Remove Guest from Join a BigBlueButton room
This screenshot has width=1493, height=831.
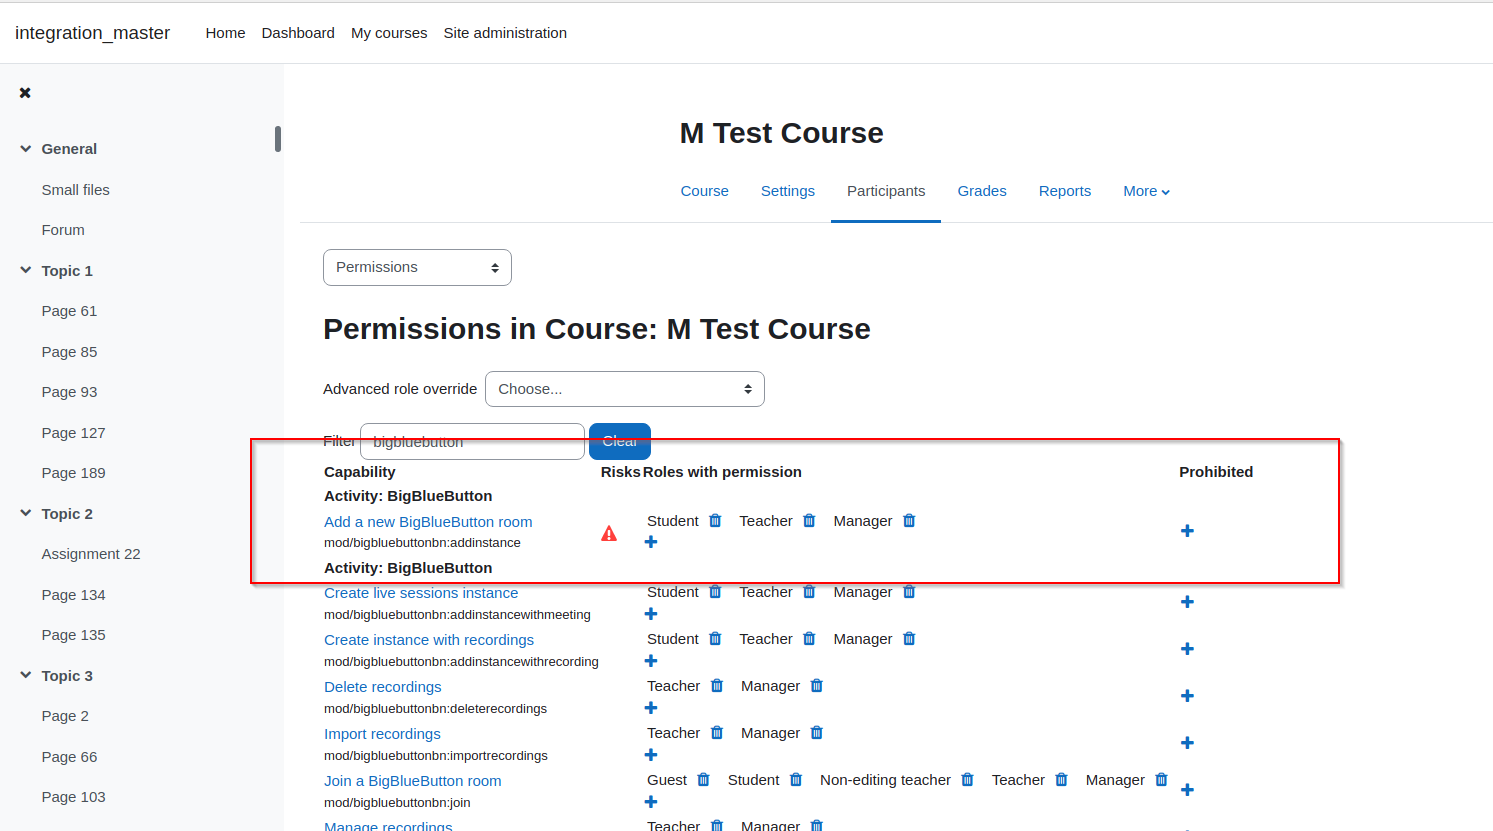coord(704,780)
